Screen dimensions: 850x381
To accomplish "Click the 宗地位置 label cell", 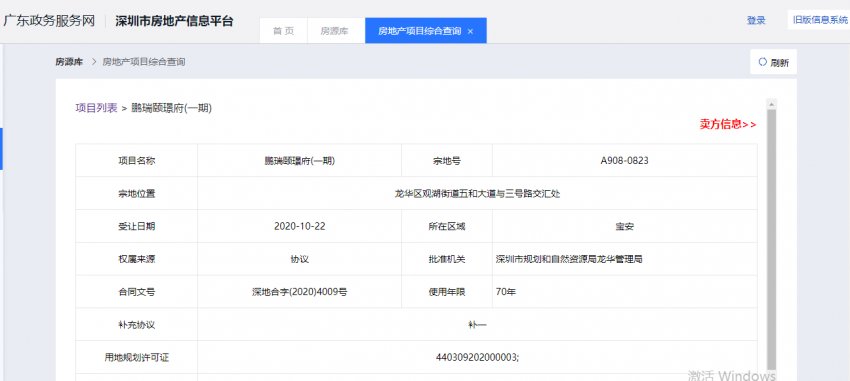I will [x=137, y=193].
